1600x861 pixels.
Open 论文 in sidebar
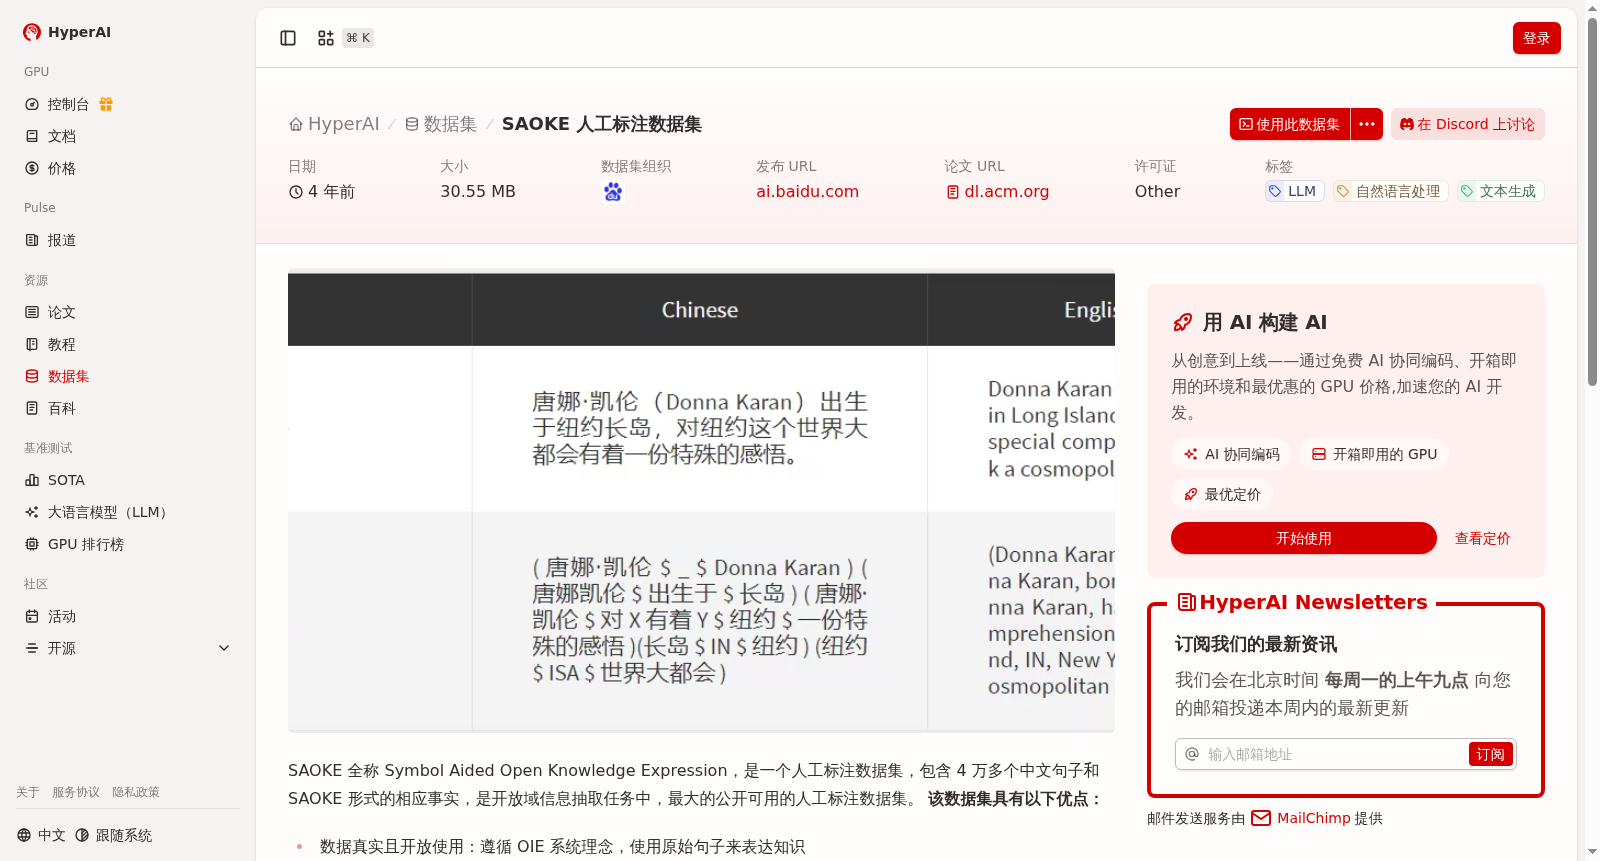[x=62, y=312]
